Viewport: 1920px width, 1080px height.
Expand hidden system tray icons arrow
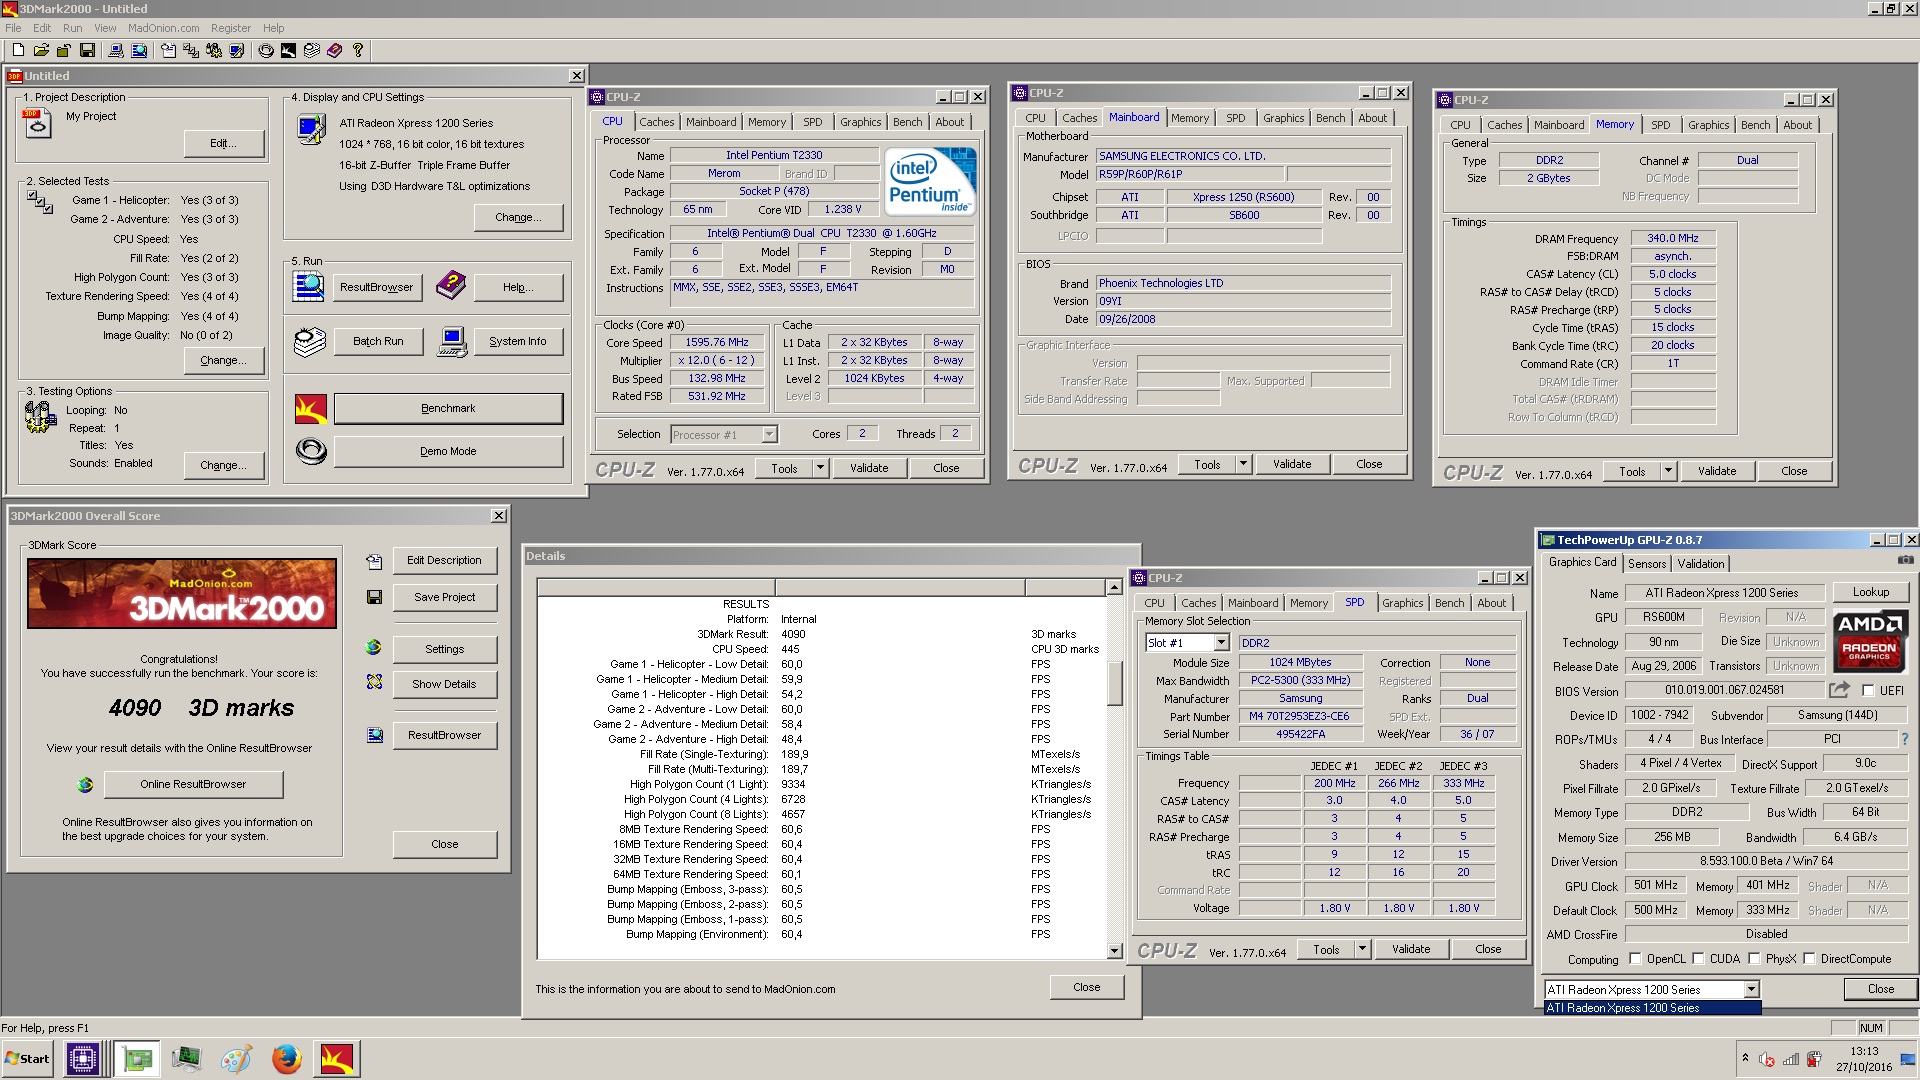pos(1745,1058)
